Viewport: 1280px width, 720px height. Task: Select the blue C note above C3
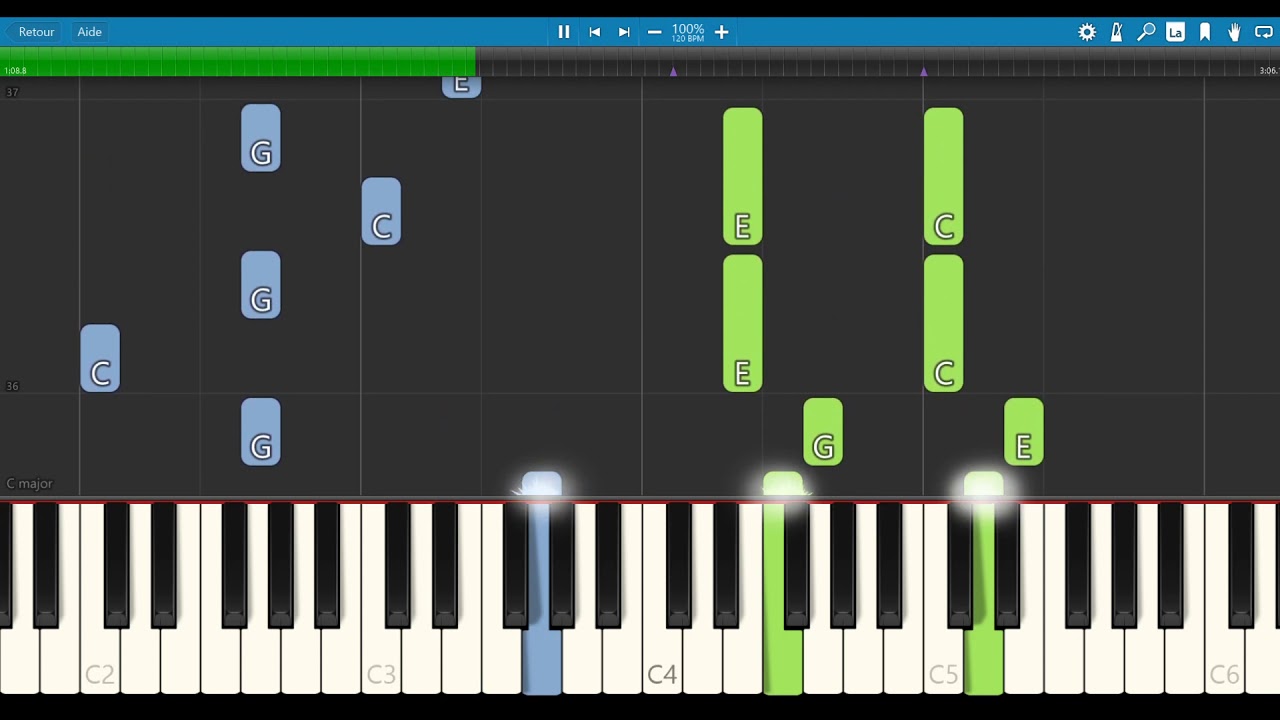381,211
